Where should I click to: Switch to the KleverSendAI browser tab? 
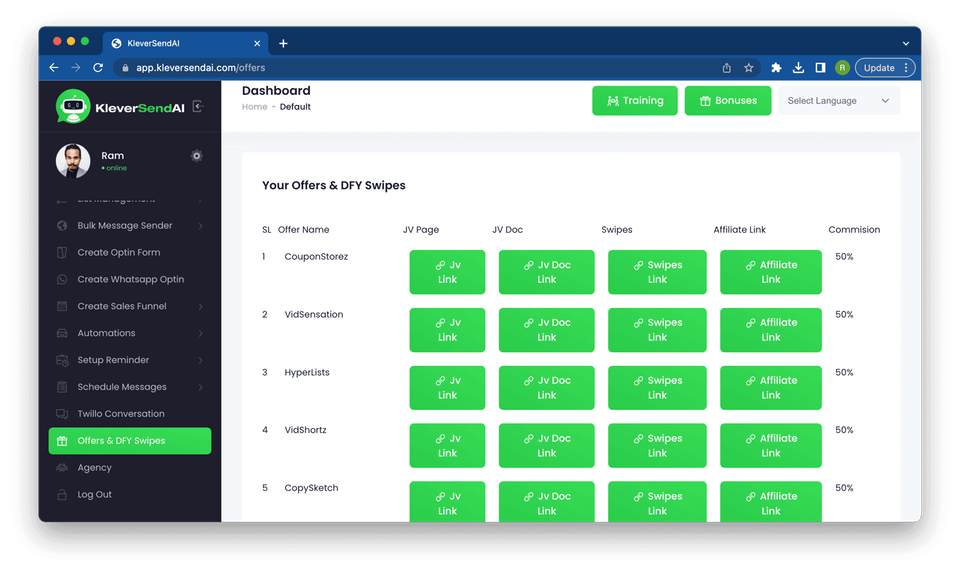186,43
